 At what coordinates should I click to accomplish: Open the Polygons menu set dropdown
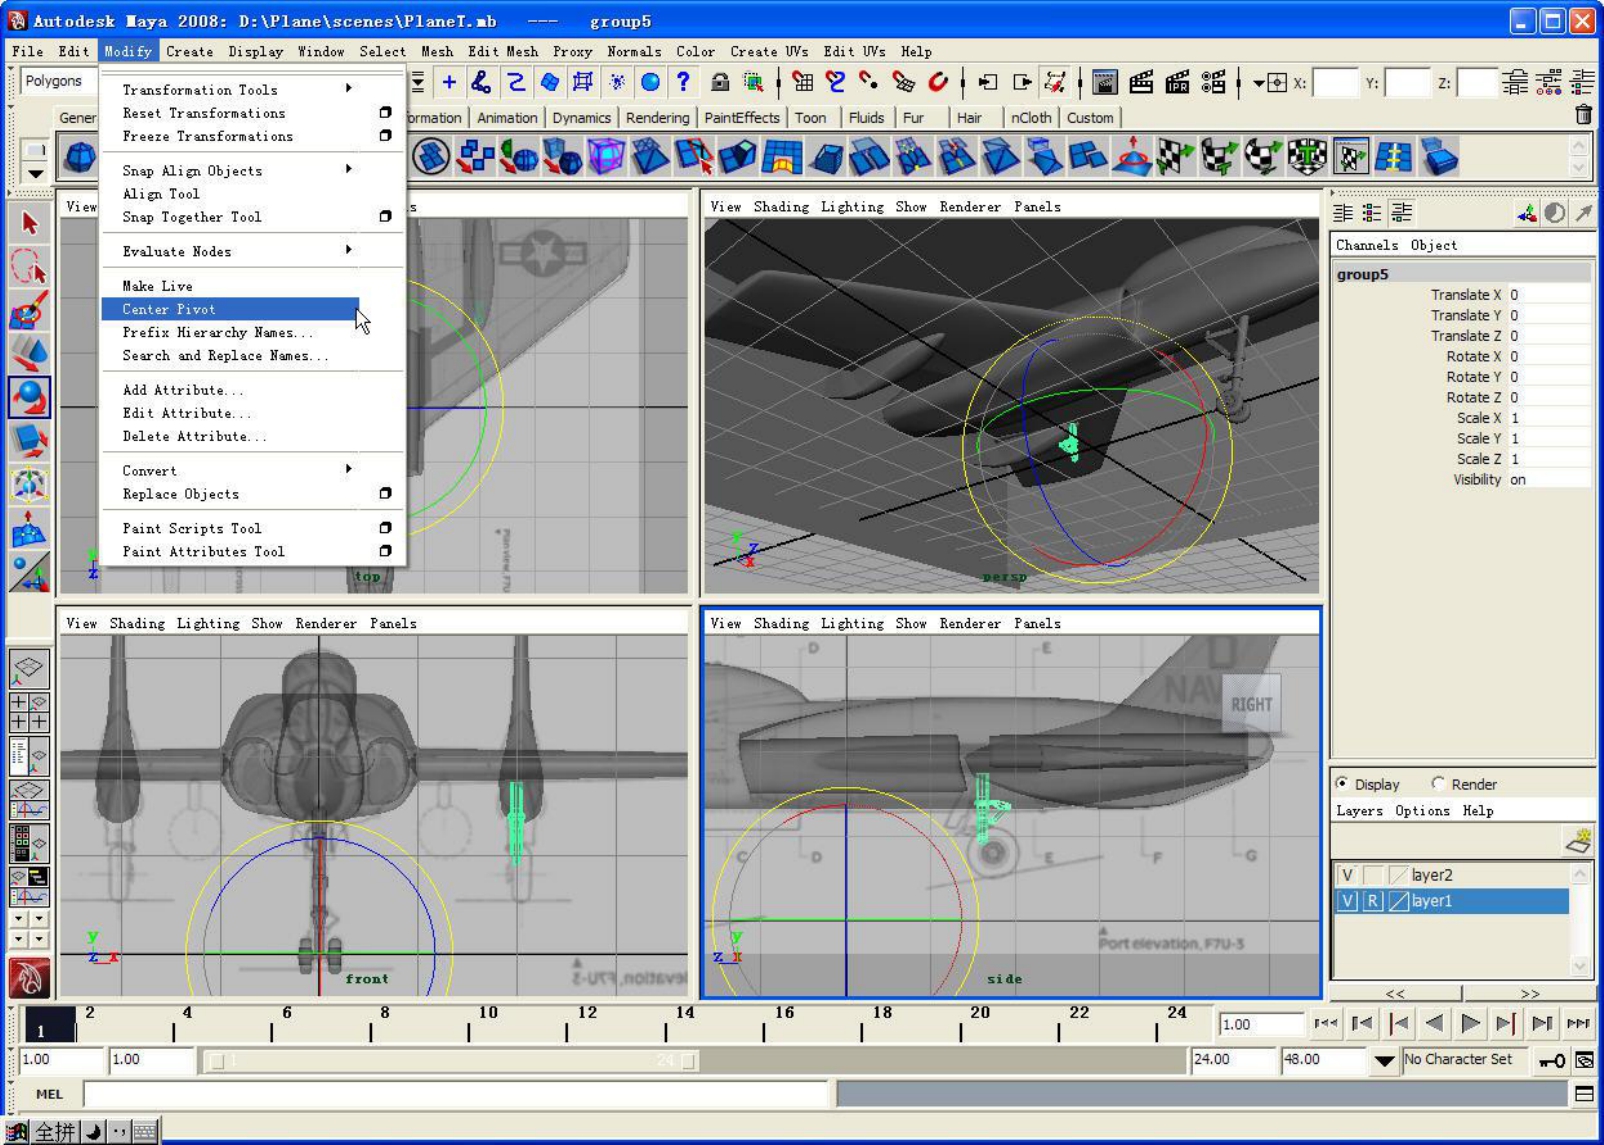(57, 81)
